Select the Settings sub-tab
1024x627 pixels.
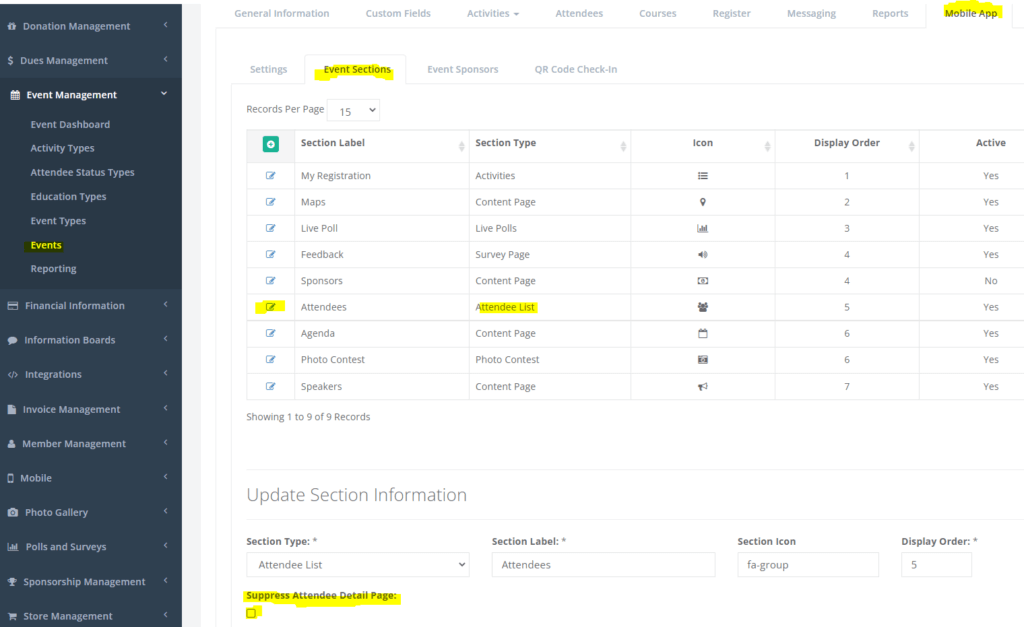(268, 70)
